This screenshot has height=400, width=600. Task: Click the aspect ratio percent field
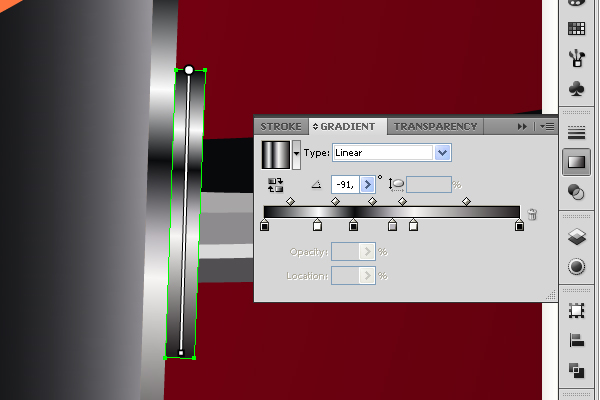pyautogui.click(x=429, y=185)
